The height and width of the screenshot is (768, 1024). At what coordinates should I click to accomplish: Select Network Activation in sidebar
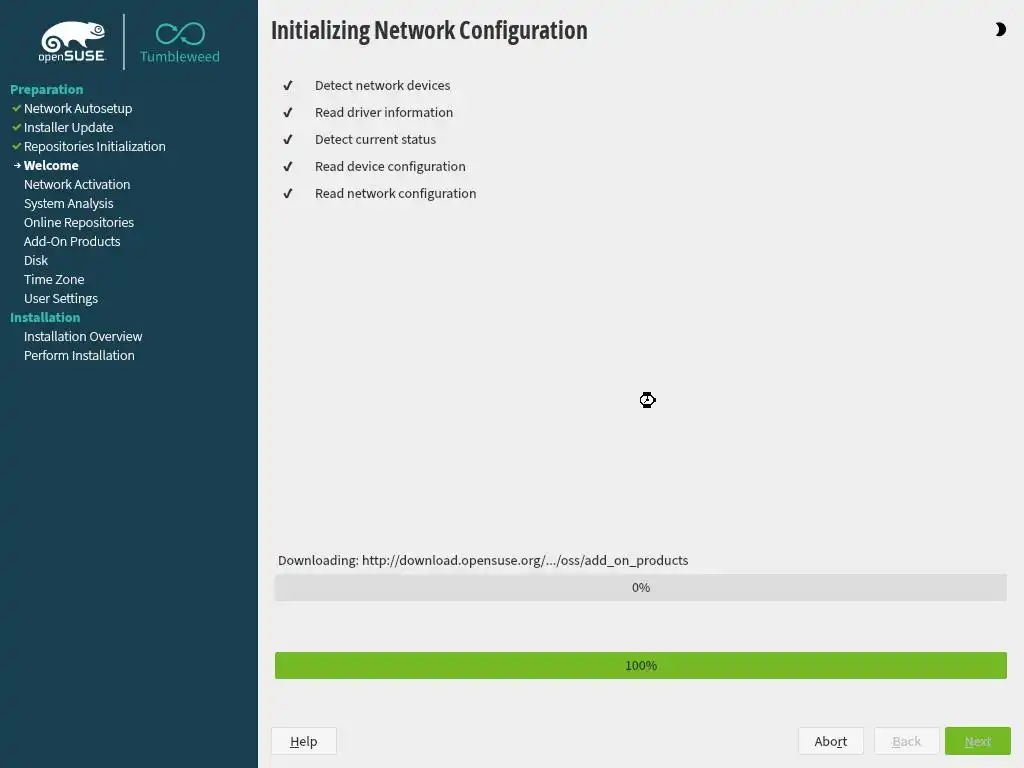click(77, 184)
